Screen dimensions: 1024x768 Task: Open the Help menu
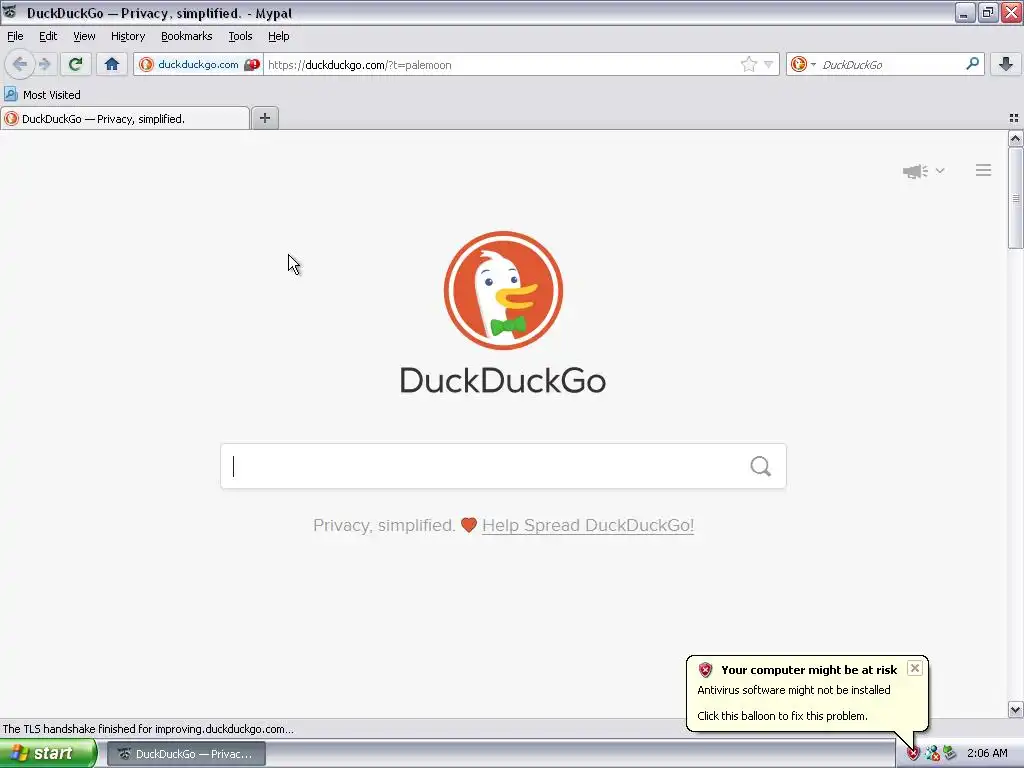tap(278, 36)
